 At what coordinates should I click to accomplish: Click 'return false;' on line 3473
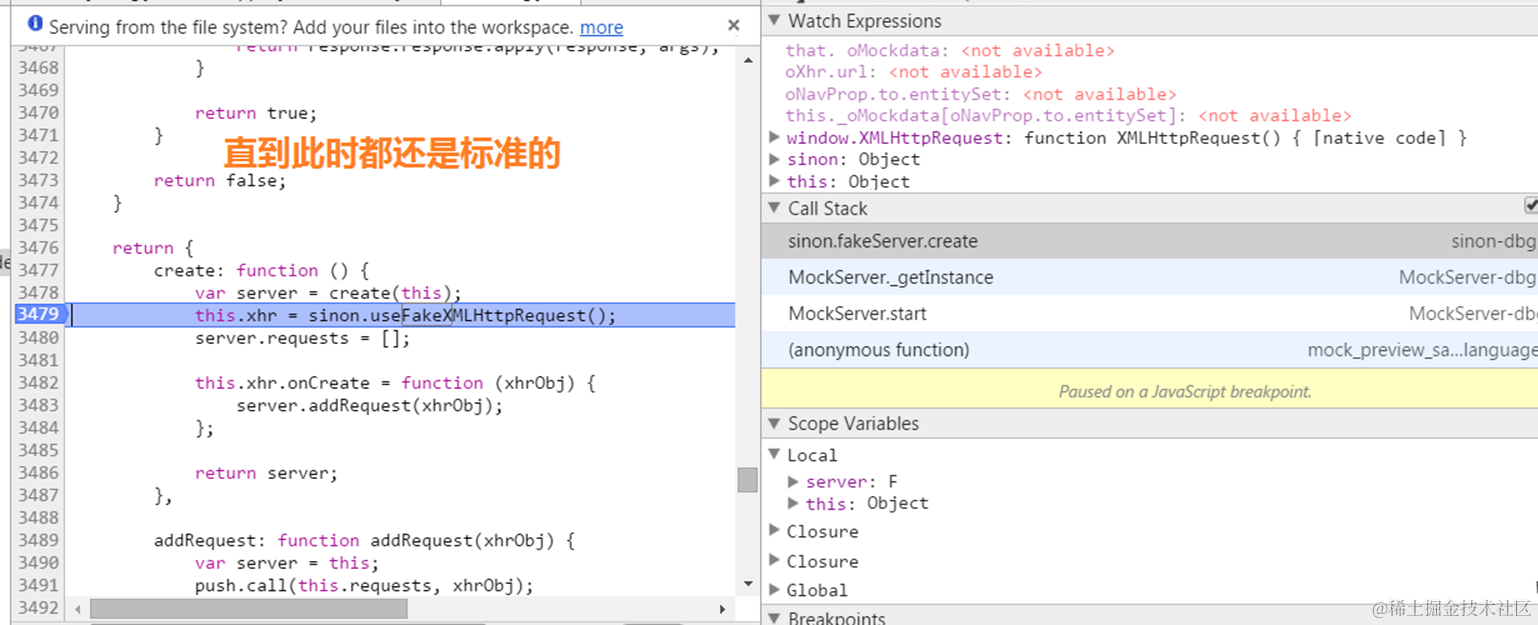click(x=220, y=180)
